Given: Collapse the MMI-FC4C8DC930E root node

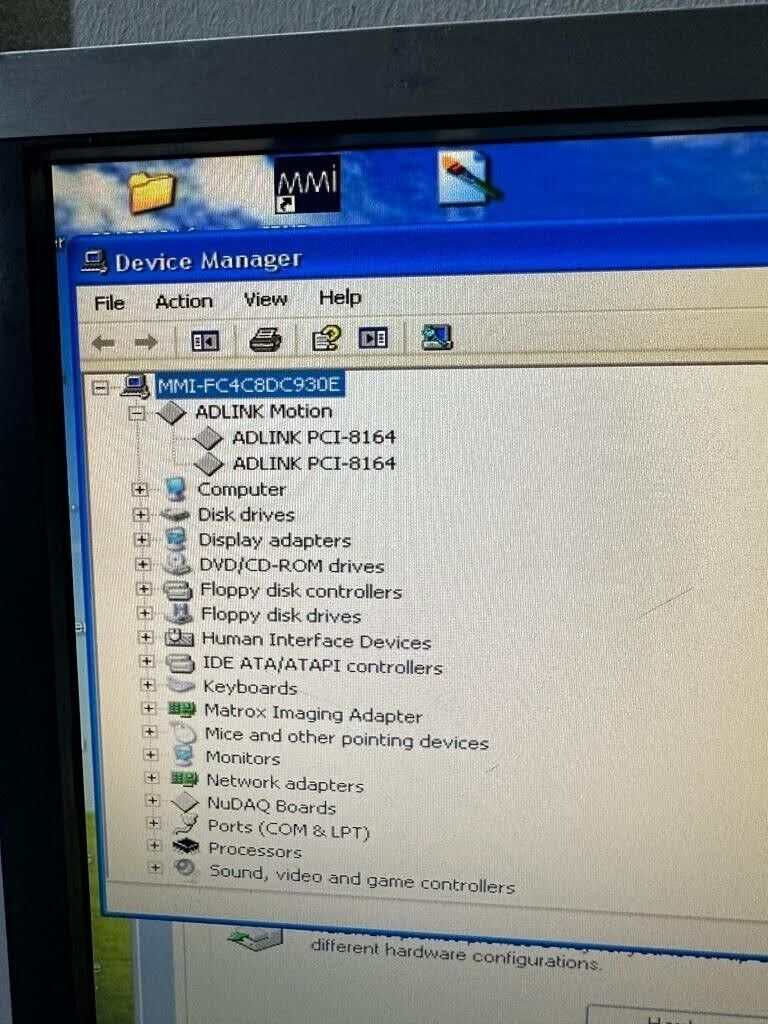Looking at the screenshot, I should (x=100, y=388).
